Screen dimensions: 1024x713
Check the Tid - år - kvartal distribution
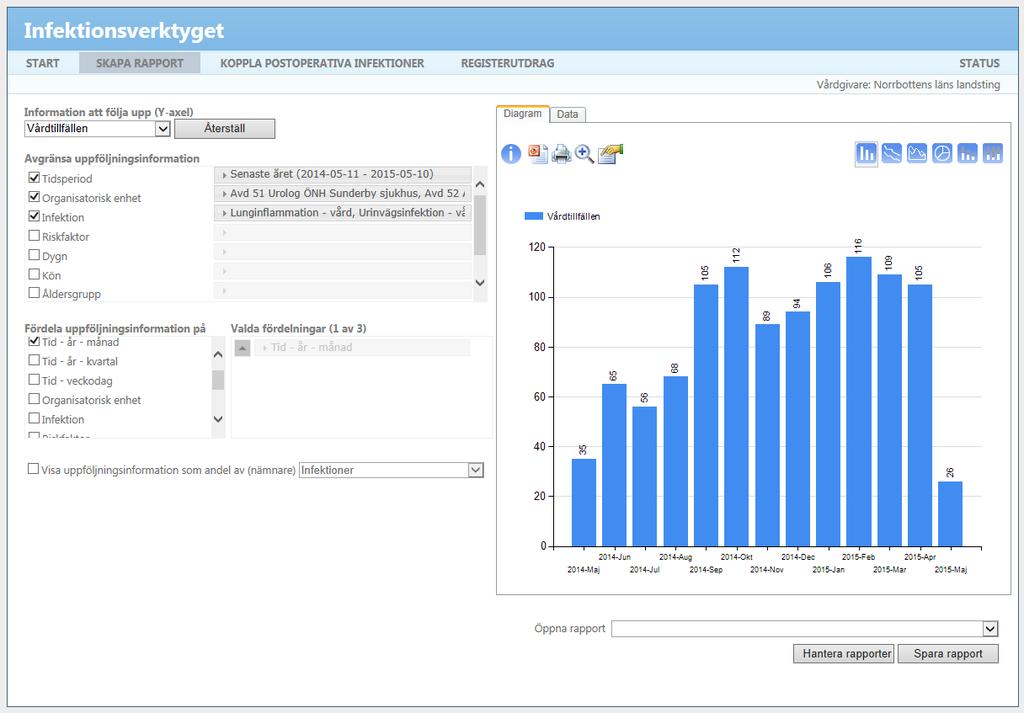click(x=35, y=360)
